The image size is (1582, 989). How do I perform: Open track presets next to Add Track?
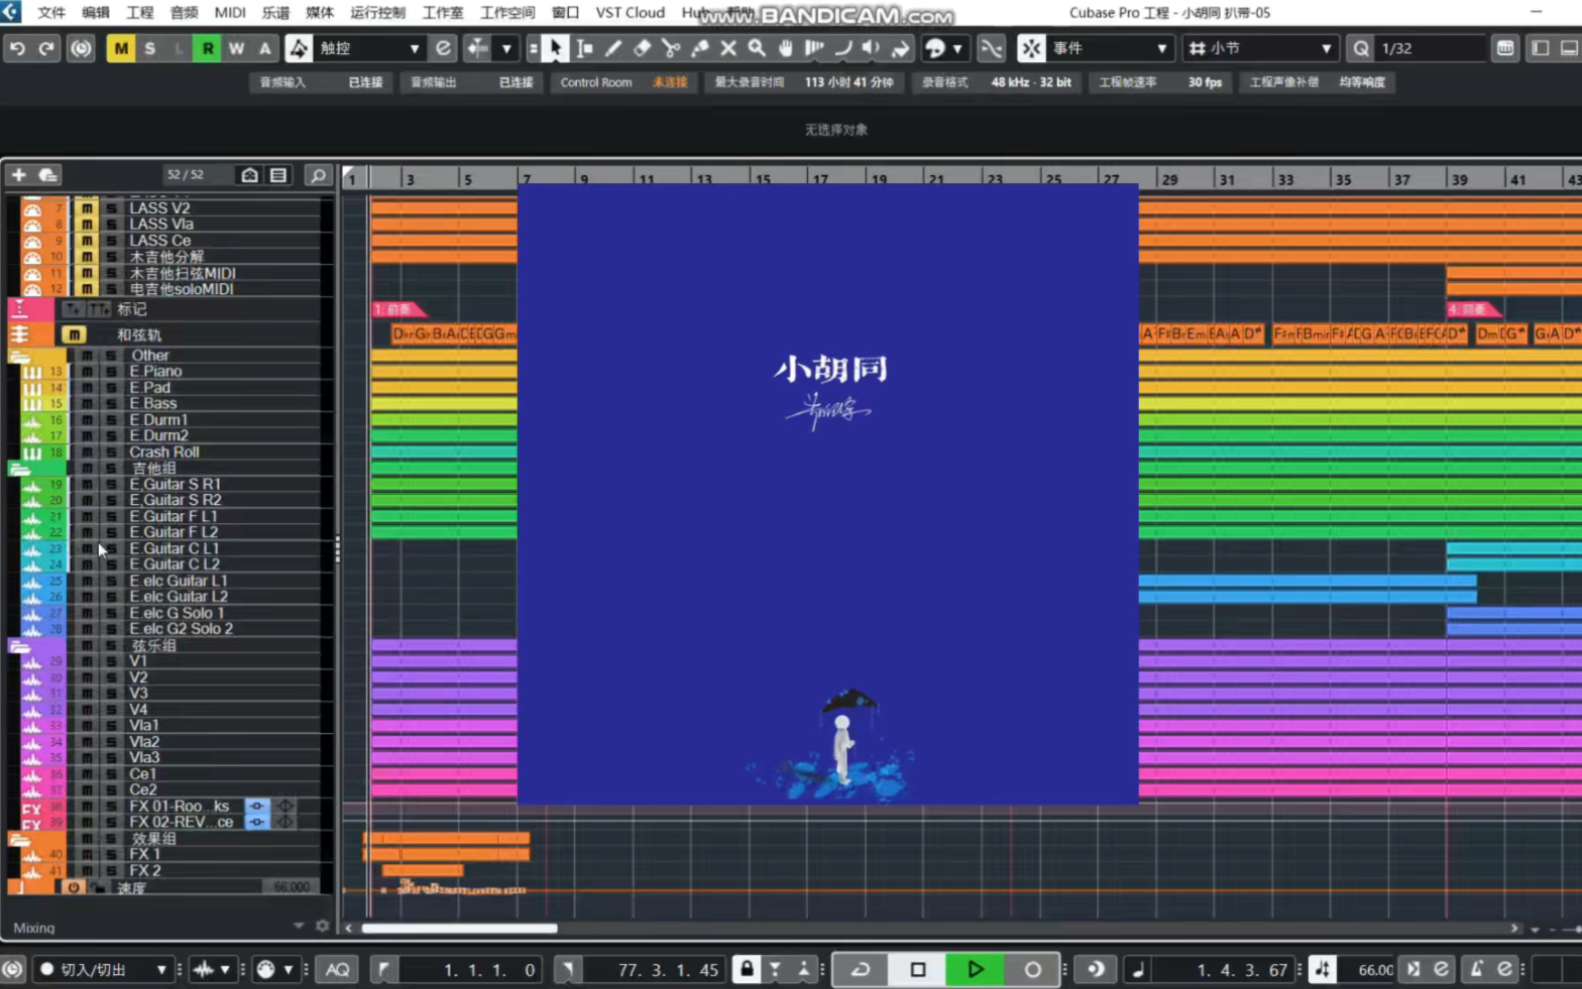tap(48, 175)
